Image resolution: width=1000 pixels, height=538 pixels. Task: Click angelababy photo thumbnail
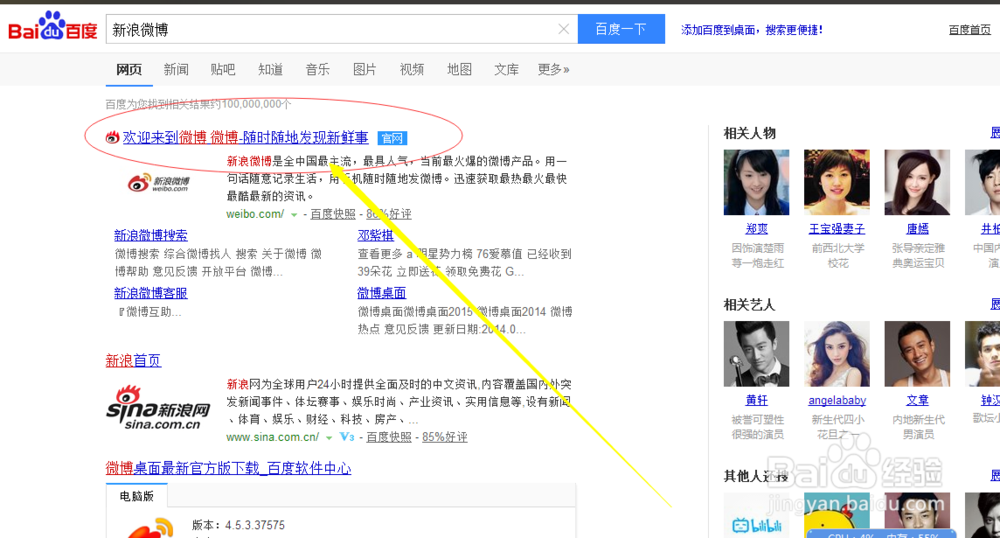pos(837,354)
